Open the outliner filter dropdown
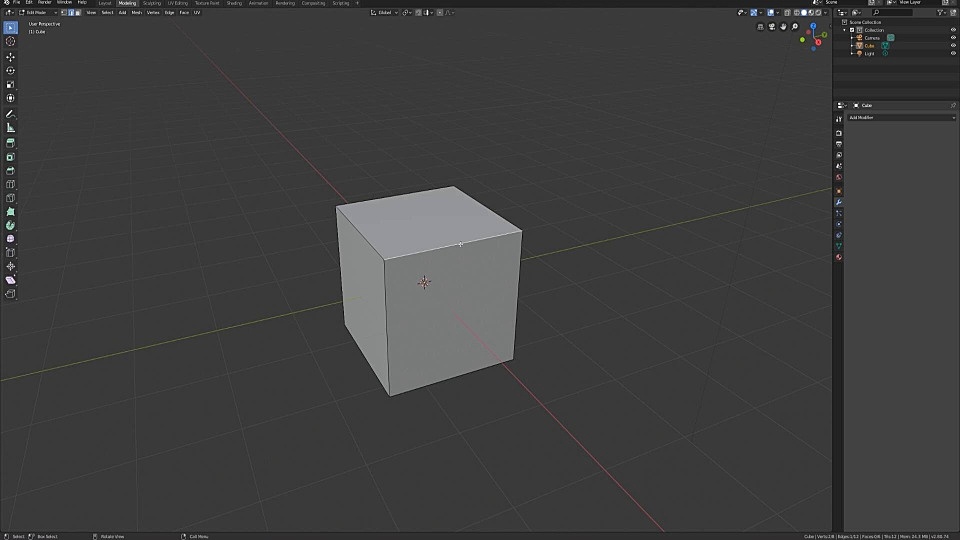 click(942, 12)
